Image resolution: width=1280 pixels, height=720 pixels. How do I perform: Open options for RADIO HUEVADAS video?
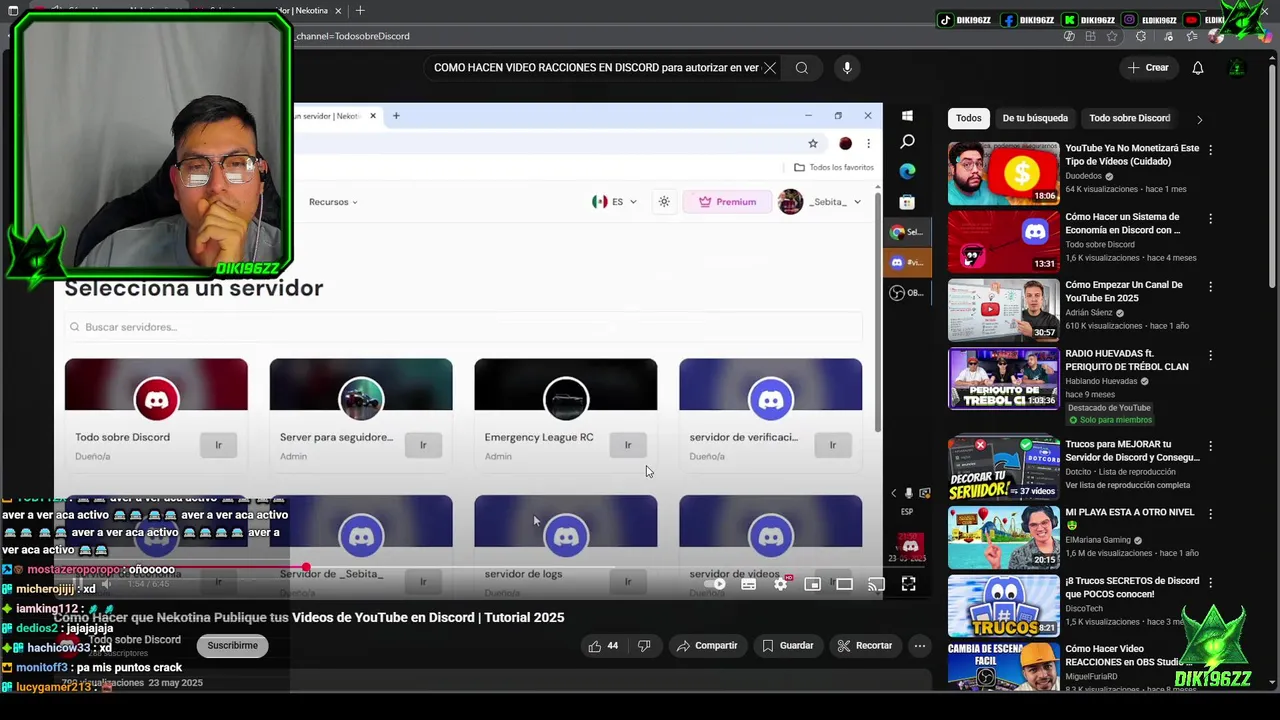(x=1210, y=356)
